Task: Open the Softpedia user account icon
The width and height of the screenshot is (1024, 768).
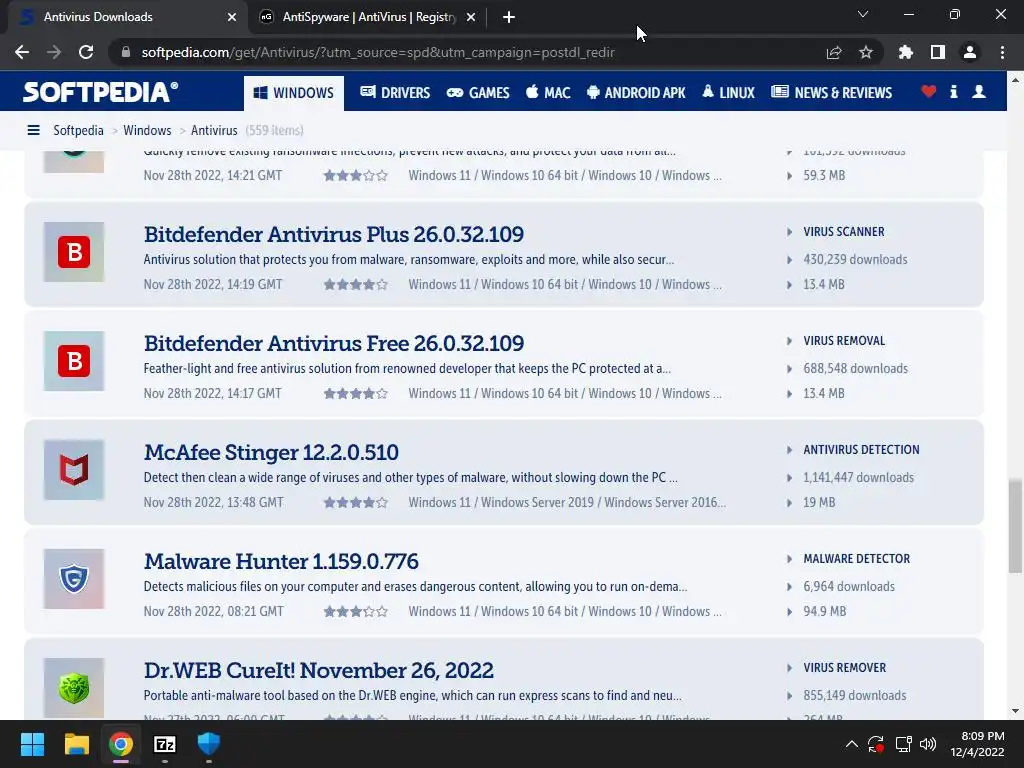Action: click(979, 92)
